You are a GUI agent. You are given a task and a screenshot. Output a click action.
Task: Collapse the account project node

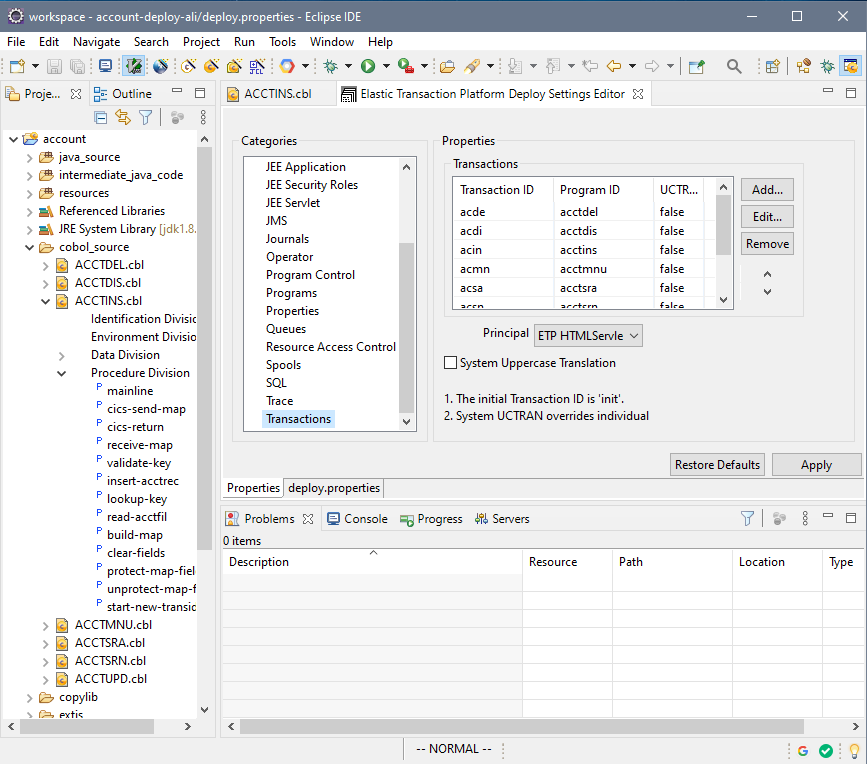(x=14, y=139)
